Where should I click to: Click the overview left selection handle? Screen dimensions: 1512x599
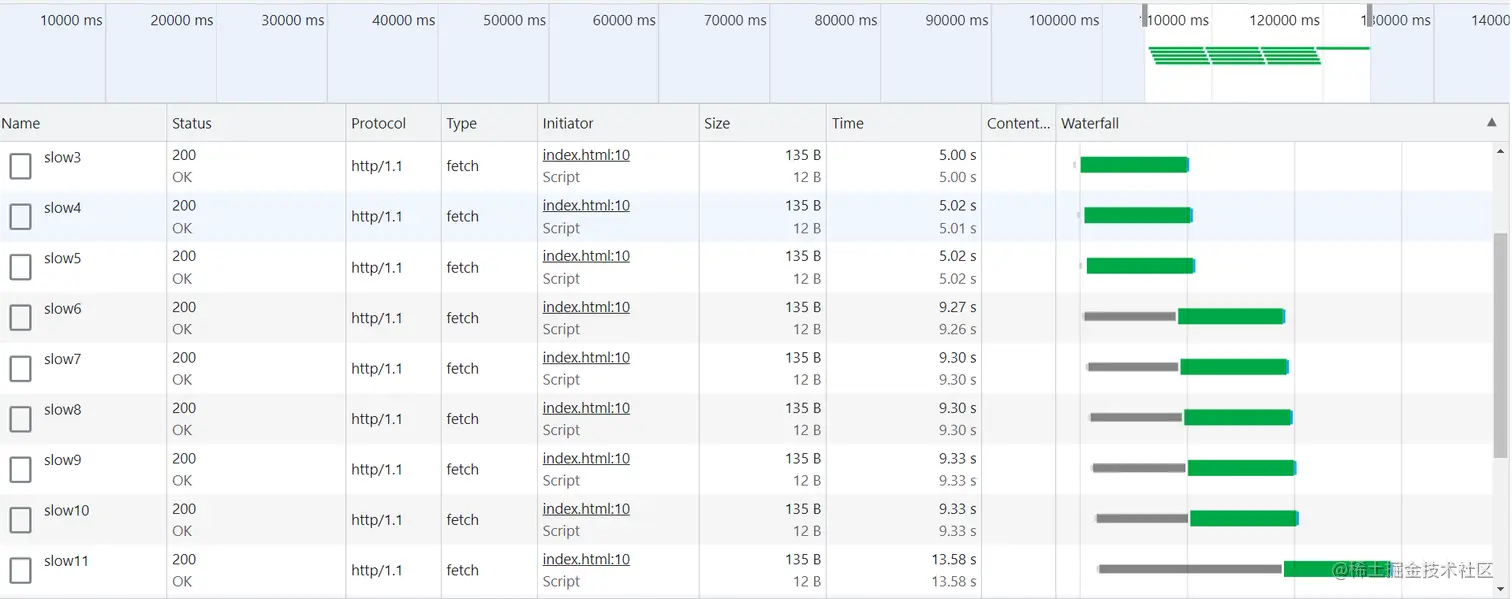(x=1145, y=15)
